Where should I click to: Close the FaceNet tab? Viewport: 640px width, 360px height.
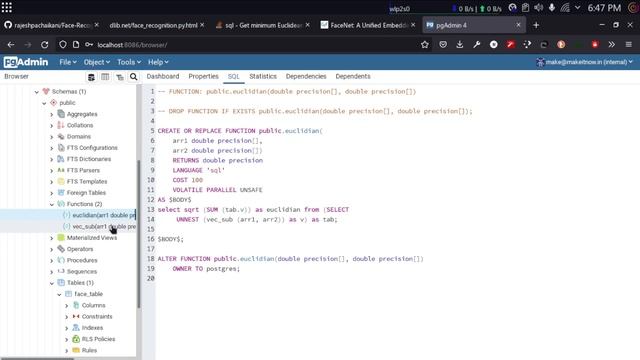pyautogui.click(x=413, y=25)
